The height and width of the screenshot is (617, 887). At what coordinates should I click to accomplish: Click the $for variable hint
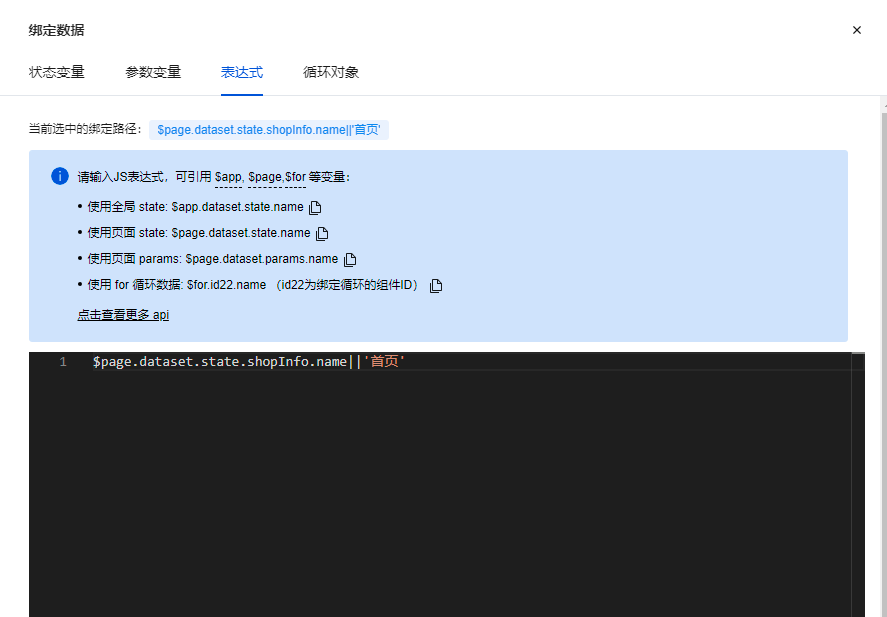[295, 177]
